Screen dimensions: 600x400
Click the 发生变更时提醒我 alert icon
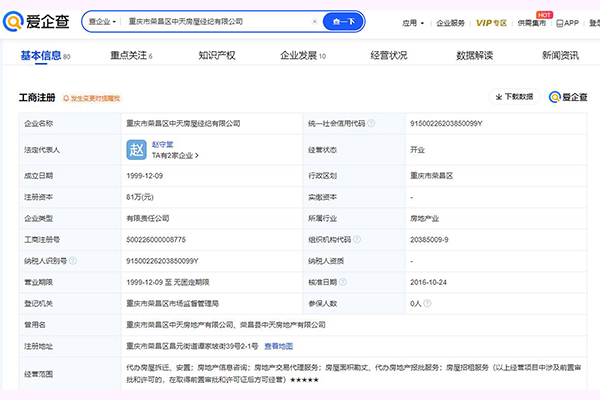67,98
